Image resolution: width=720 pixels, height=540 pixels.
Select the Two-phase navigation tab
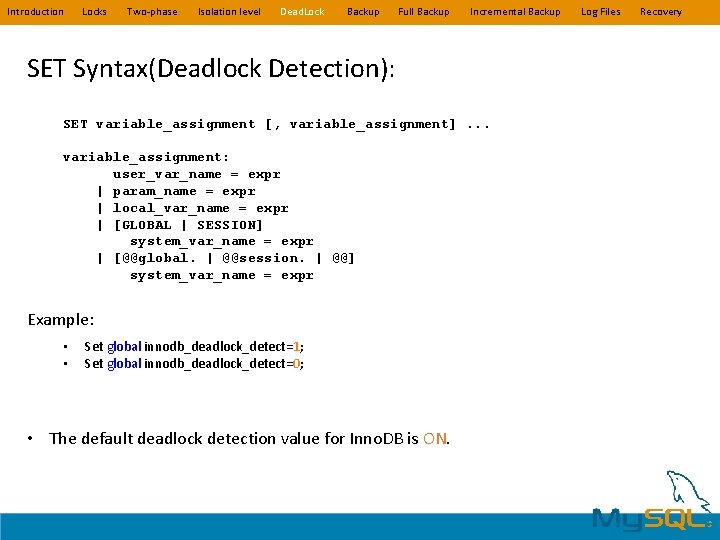coord(152,12)
